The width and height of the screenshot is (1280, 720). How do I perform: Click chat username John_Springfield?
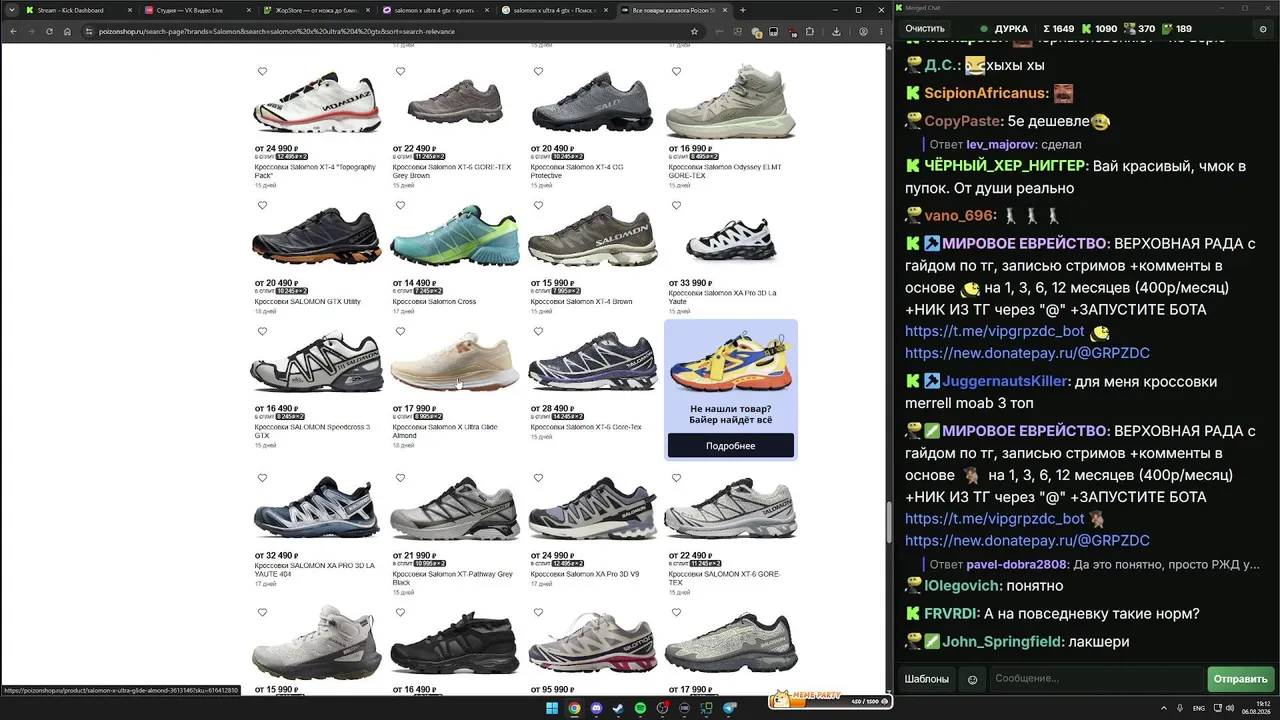[1000, 641]
